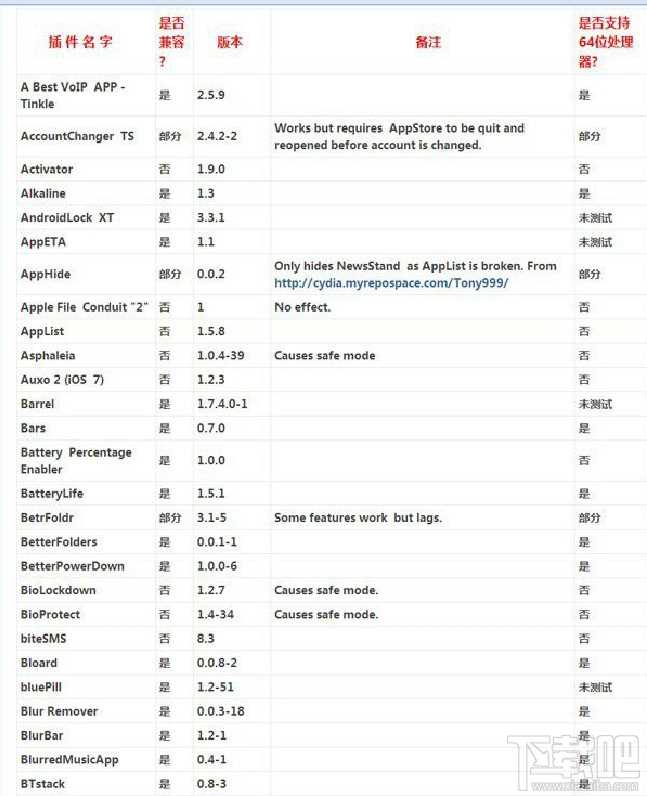
Task: Select the Auxo 2 (iOS 7) entry
Action: point(61,380)
